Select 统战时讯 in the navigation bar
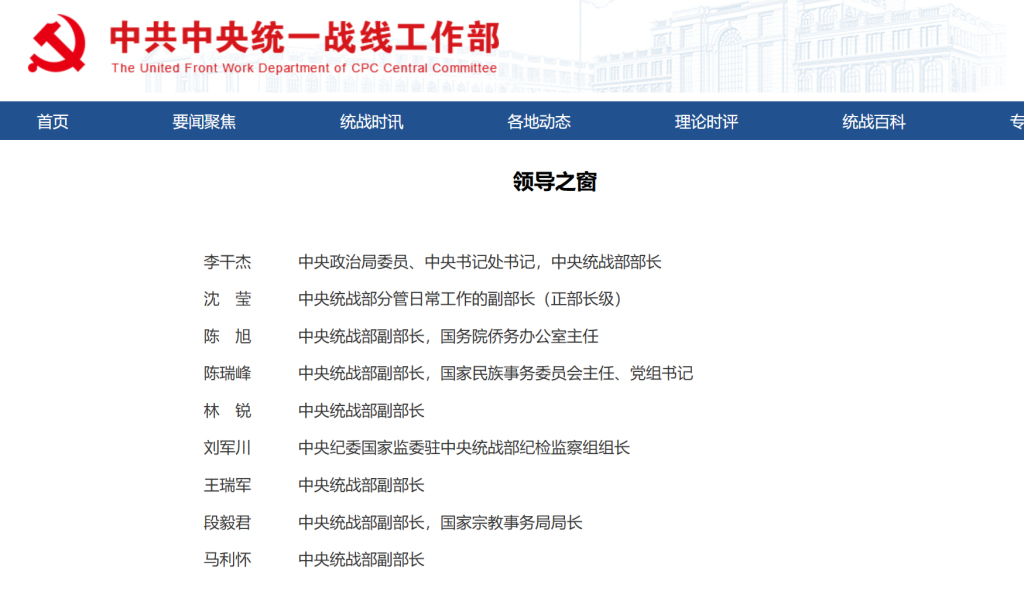This screenshot has height=594, width=1024. 371,122
